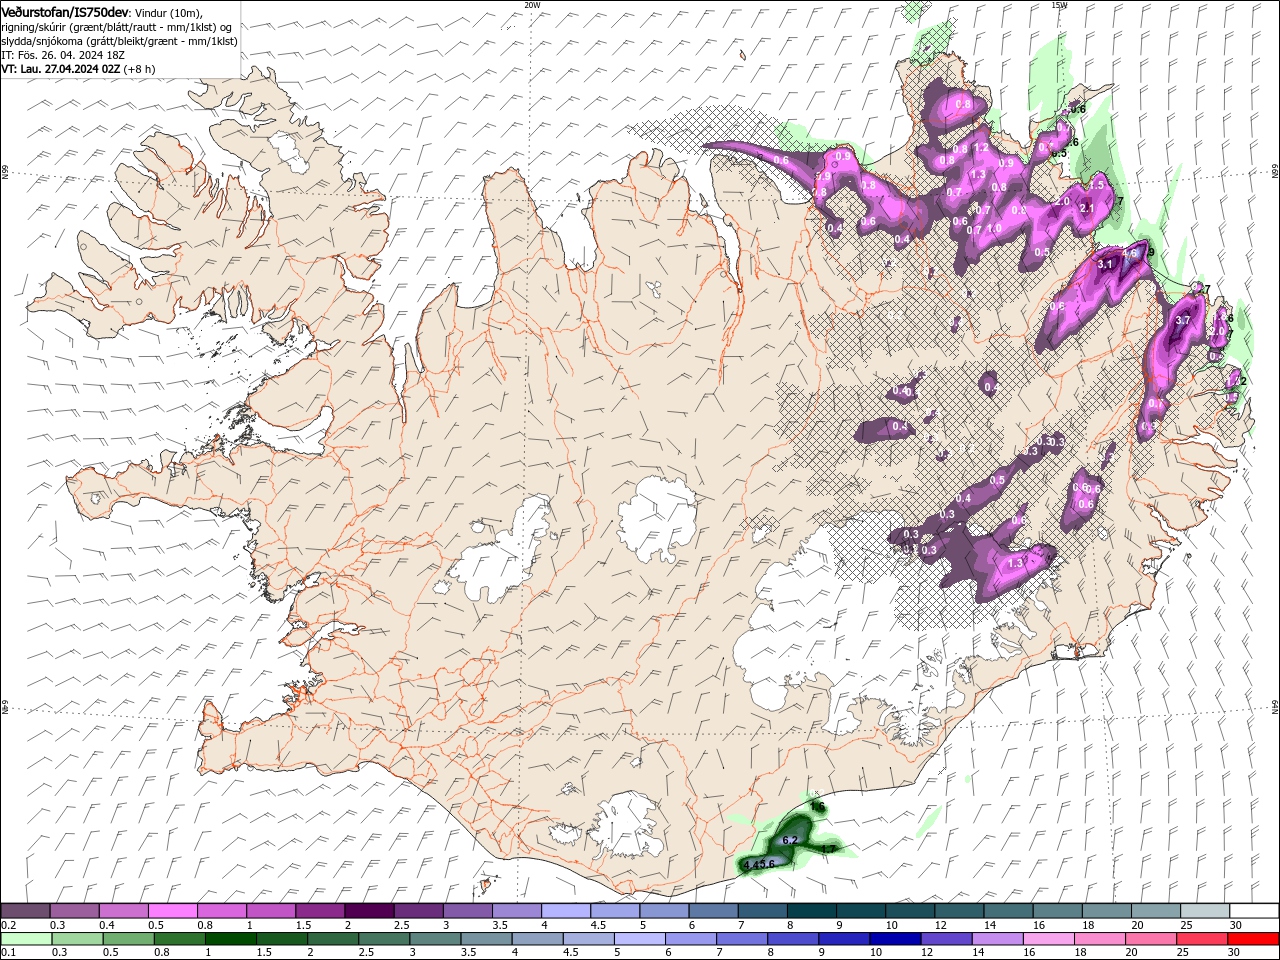Select the dark green 1 swatch in lower scale
The image size is (1280, 960).
pyautogui.click(x=230, y=939)
